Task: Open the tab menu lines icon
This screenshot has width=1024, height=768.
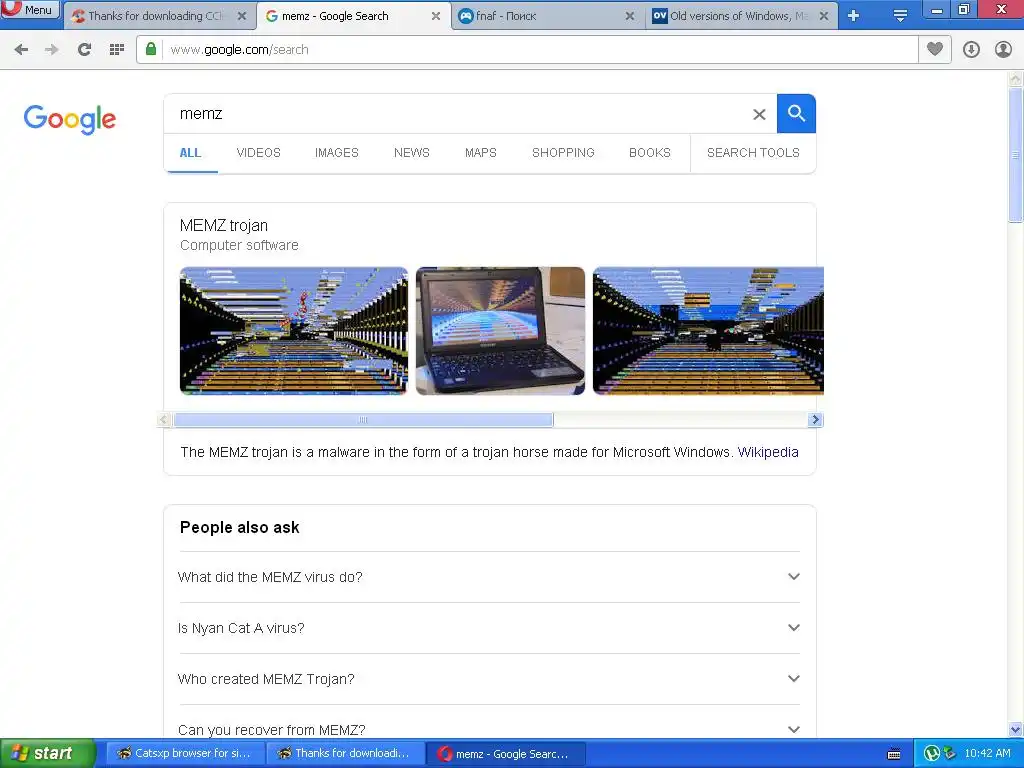Action: pyautogui.click(x=900, y=16)
